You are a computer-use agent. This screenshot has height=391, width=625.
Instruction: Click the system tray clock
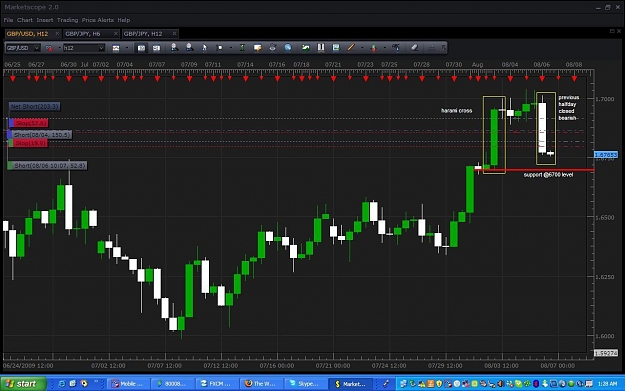click(x=607, y=384)
